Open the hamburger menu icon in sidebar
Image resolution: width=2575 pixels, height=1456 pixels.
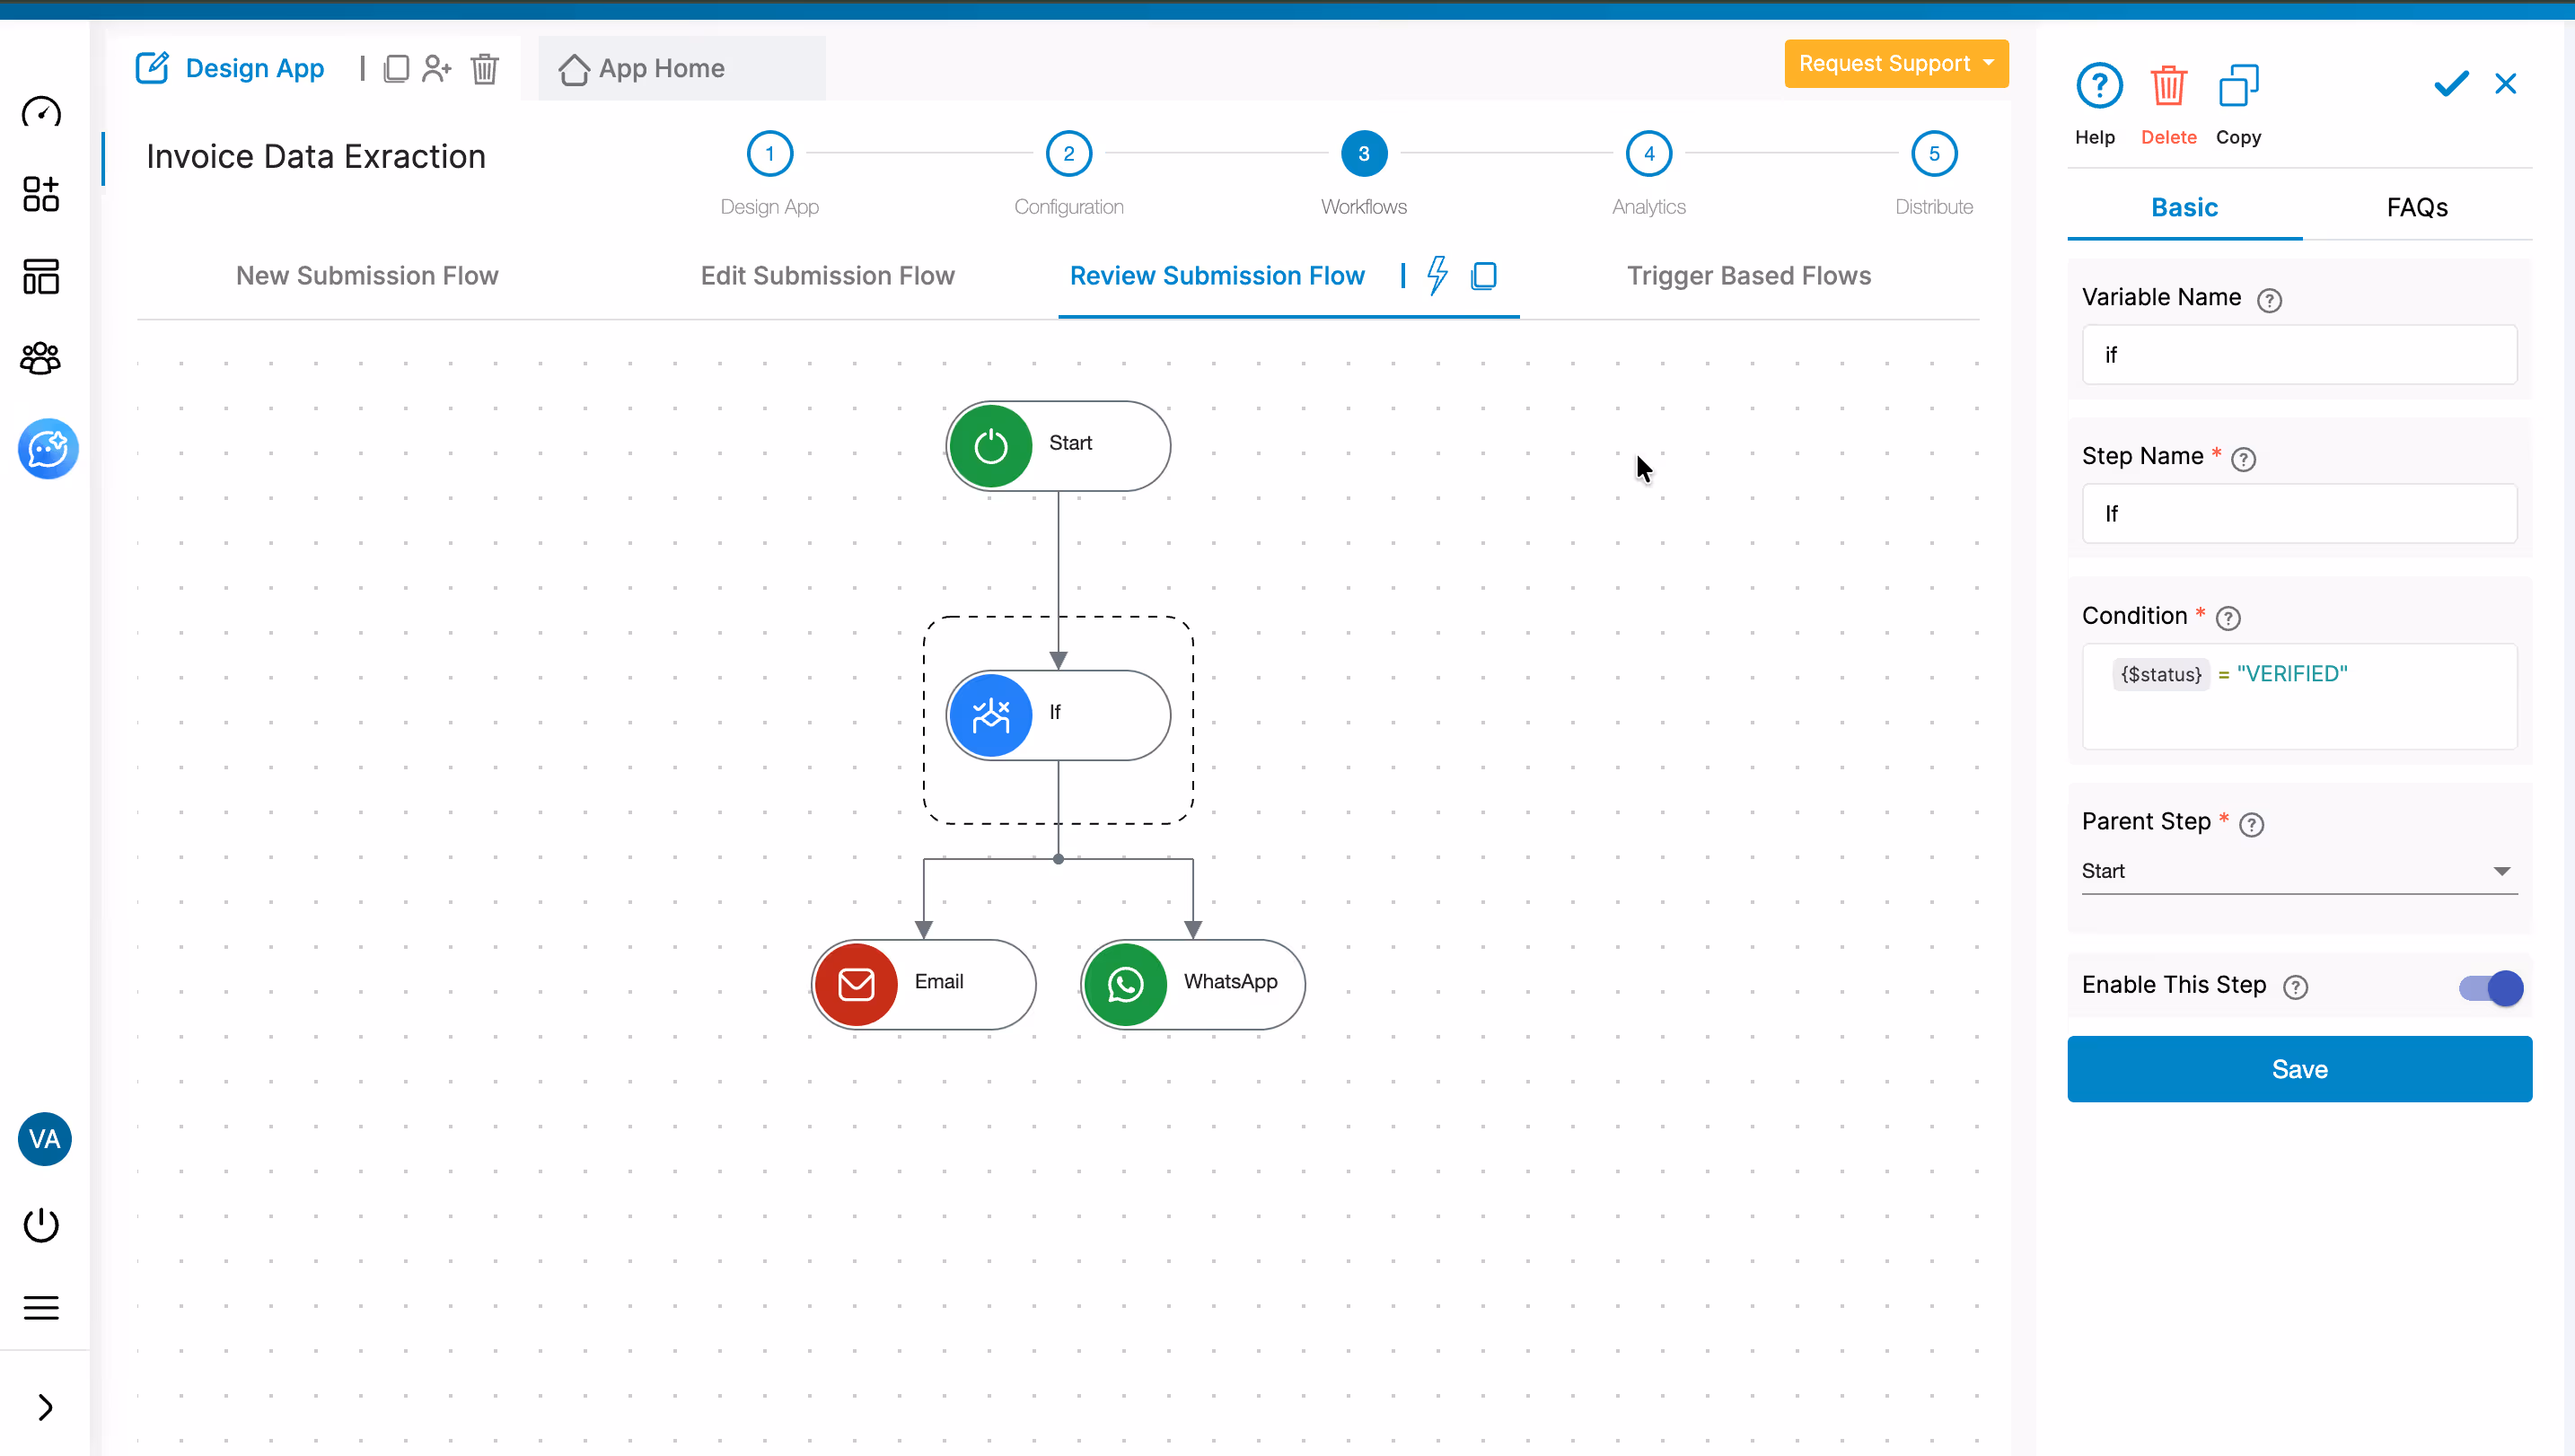coord(41,1307)
